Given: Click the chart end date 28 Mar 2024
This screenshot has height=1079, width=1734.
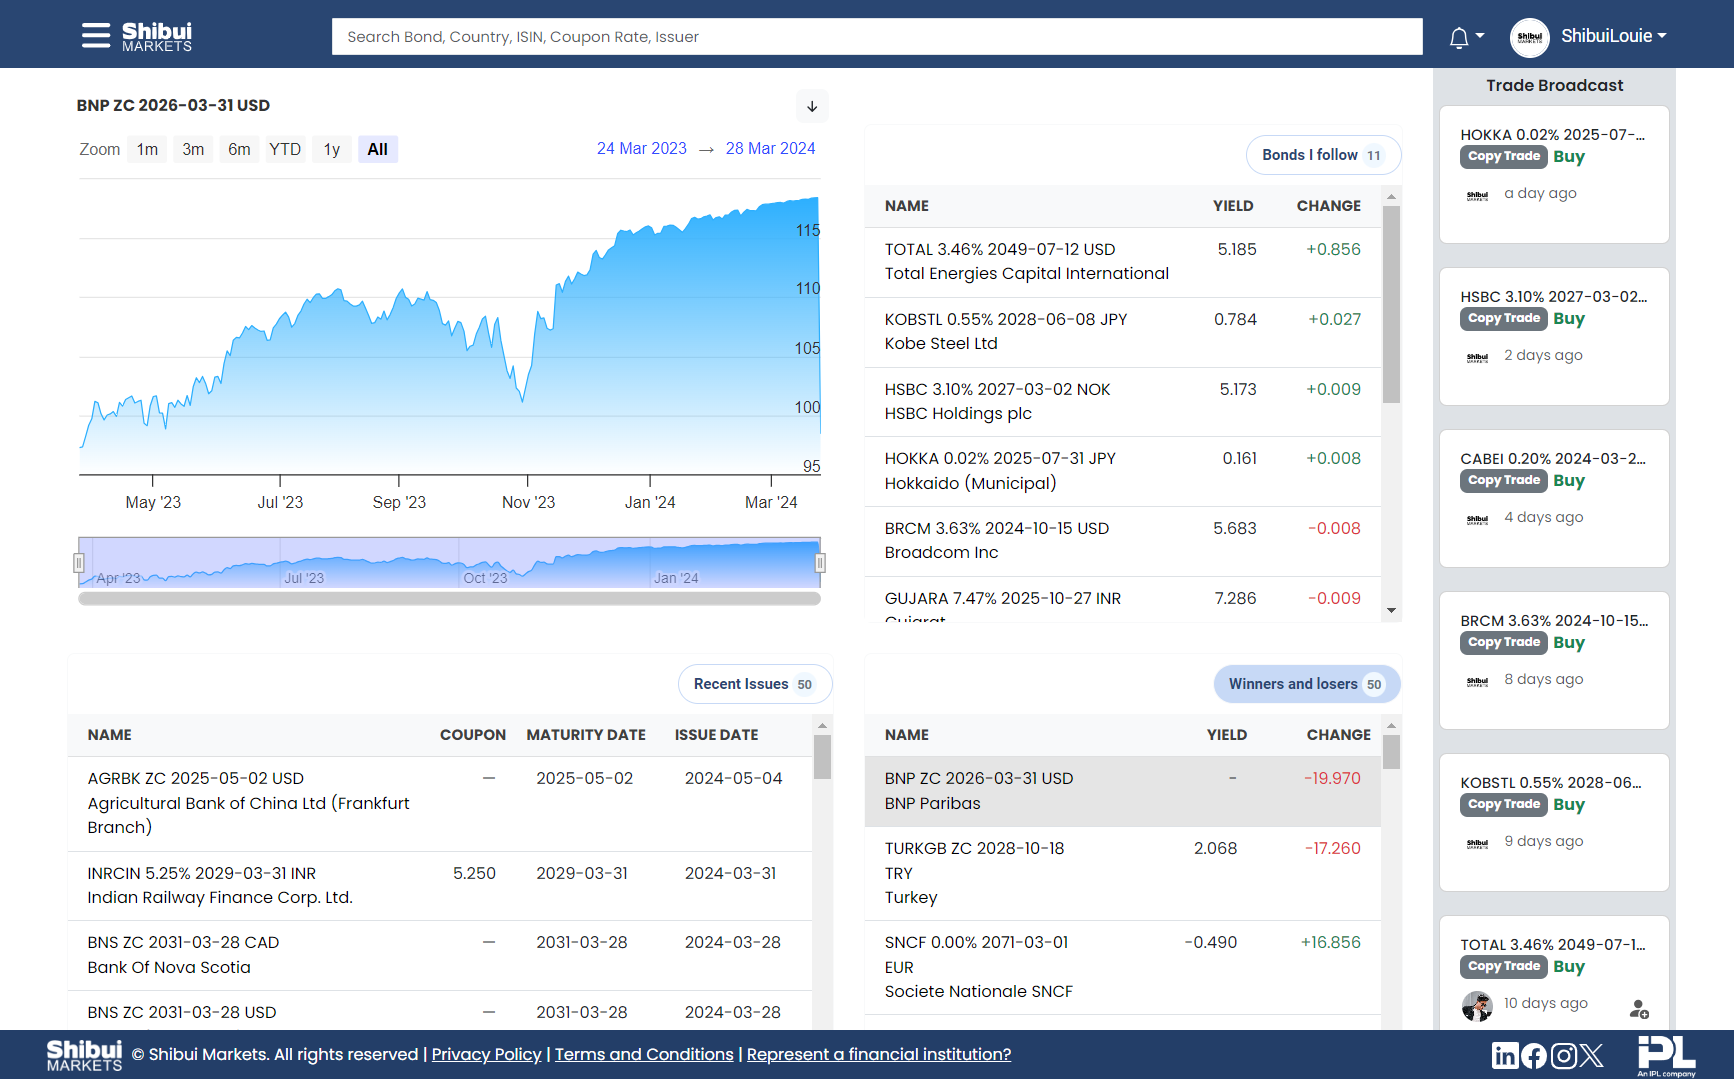Looking at the screenshot, I should coord(770,148).
